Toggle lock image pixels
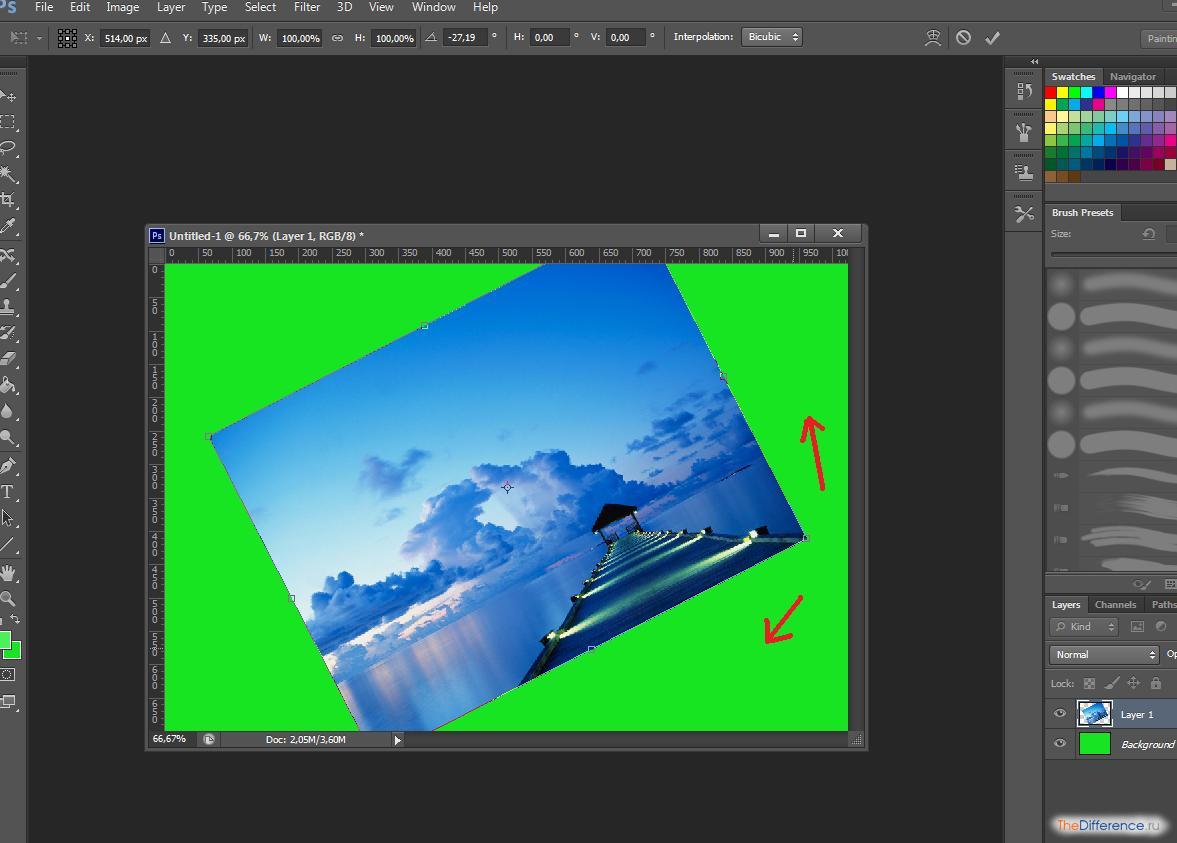Image resolution: width=1177 pixels, height=843 pixels. click(1112, 683)
